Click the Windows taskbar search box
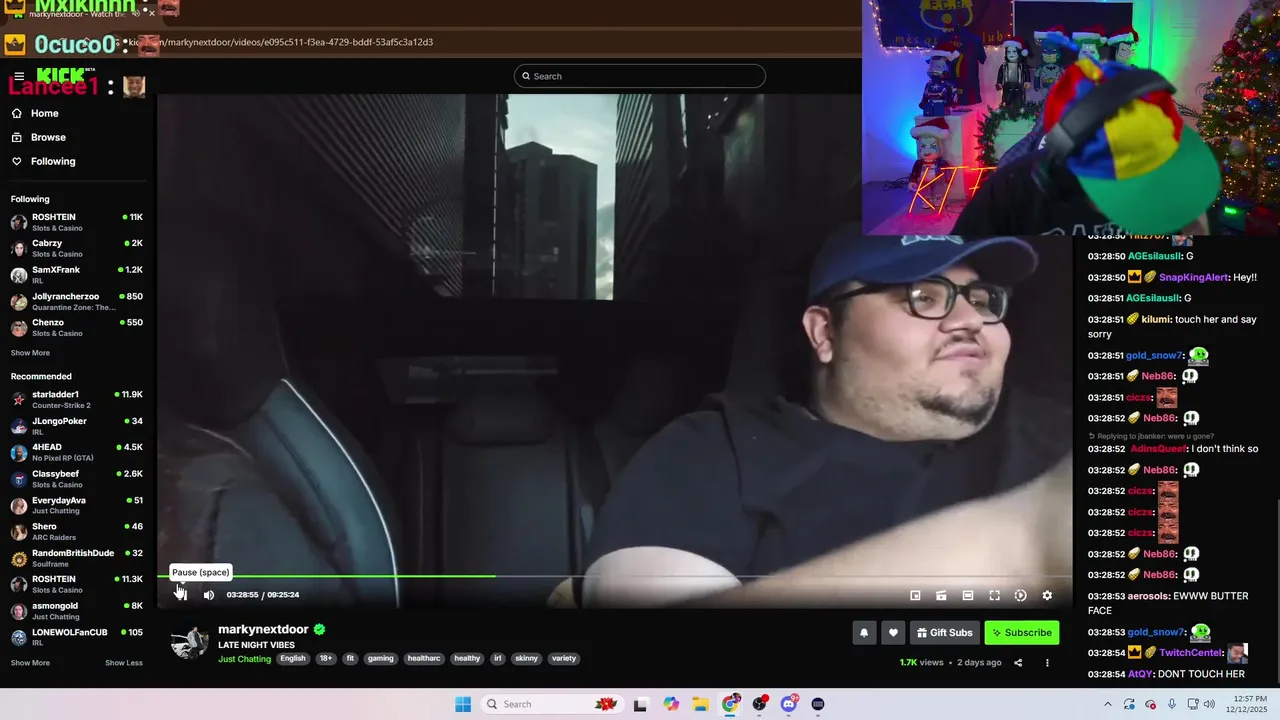This screenshot has width=1280, height=720. (x=551, y=704)
